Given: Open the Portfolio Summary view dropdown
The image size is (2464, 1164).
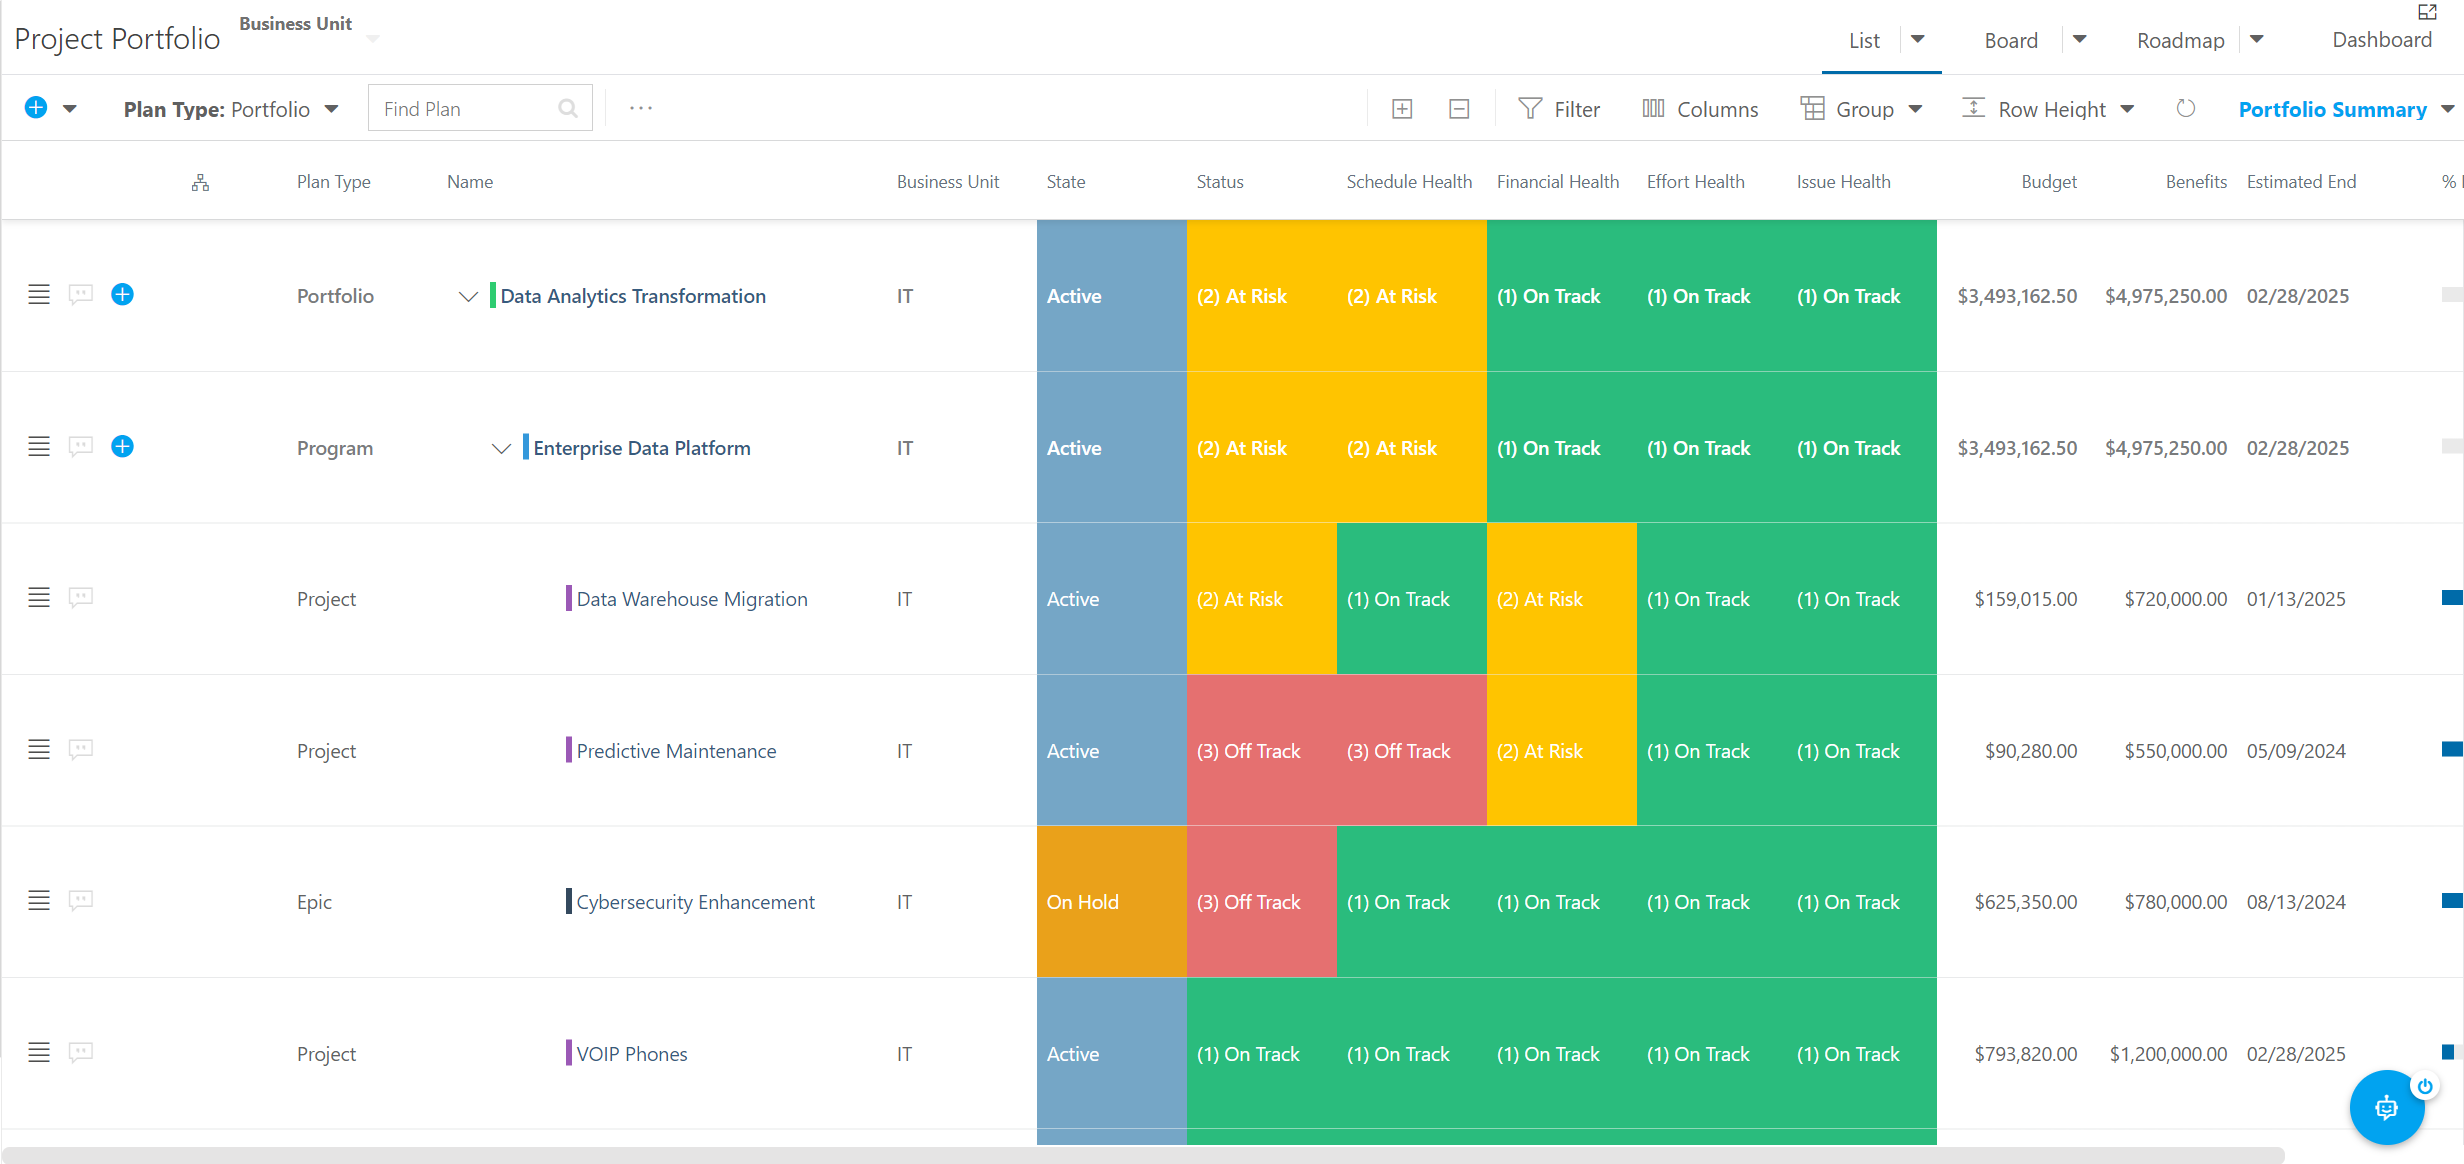Looking at the screenshot, I should (2346, 109).
